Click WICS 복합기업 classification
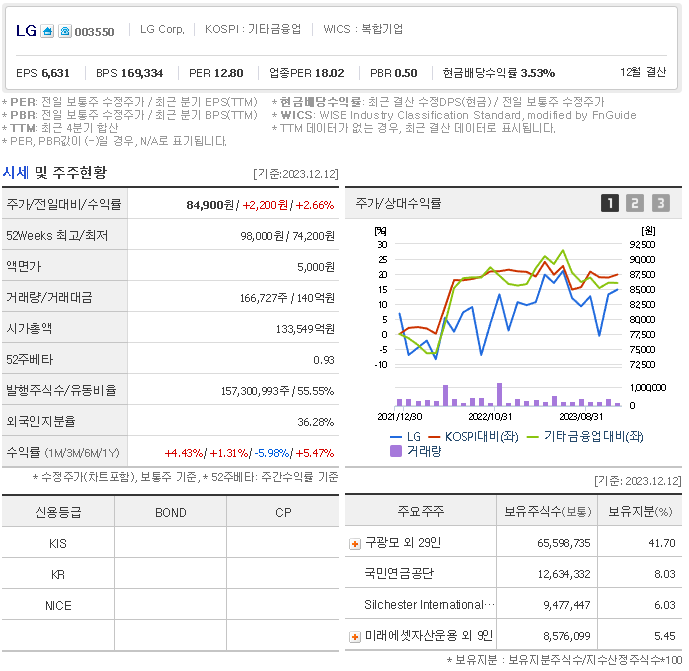689x671 pixels. [x=363, y=29]
